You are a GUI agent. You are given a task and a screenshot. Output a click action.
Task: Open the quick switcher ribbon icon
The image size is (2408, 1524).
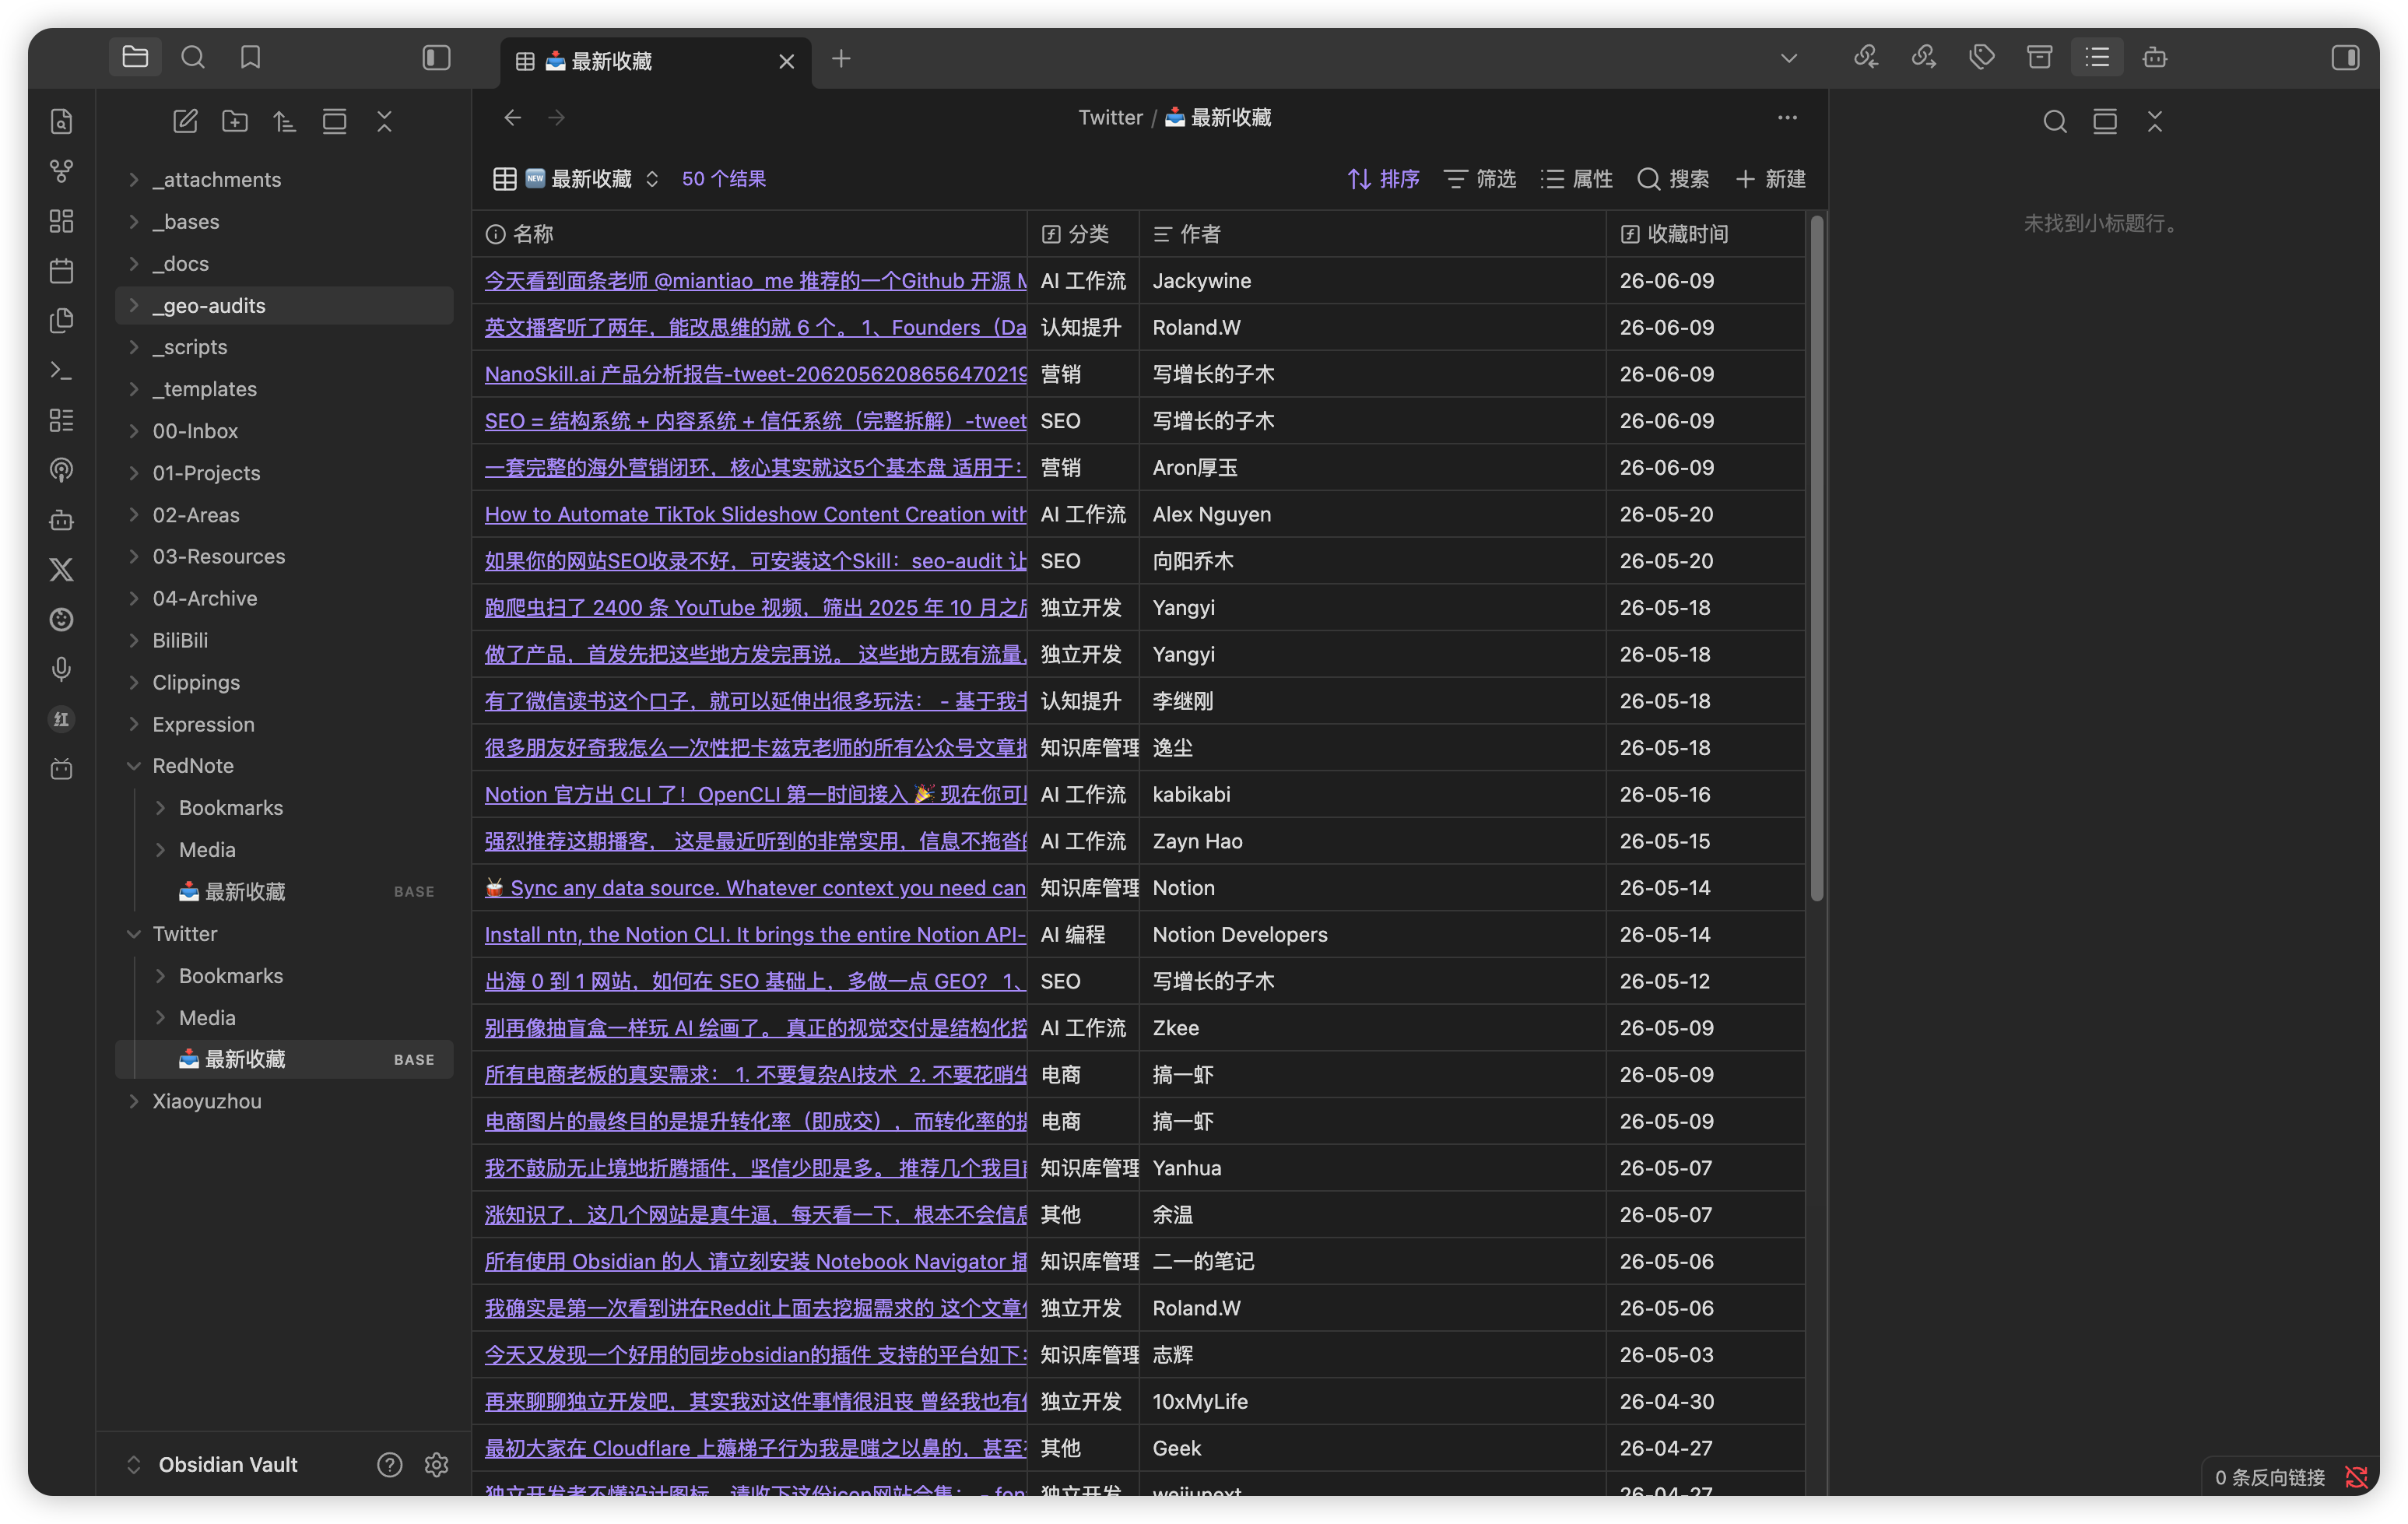coord(62,121)
